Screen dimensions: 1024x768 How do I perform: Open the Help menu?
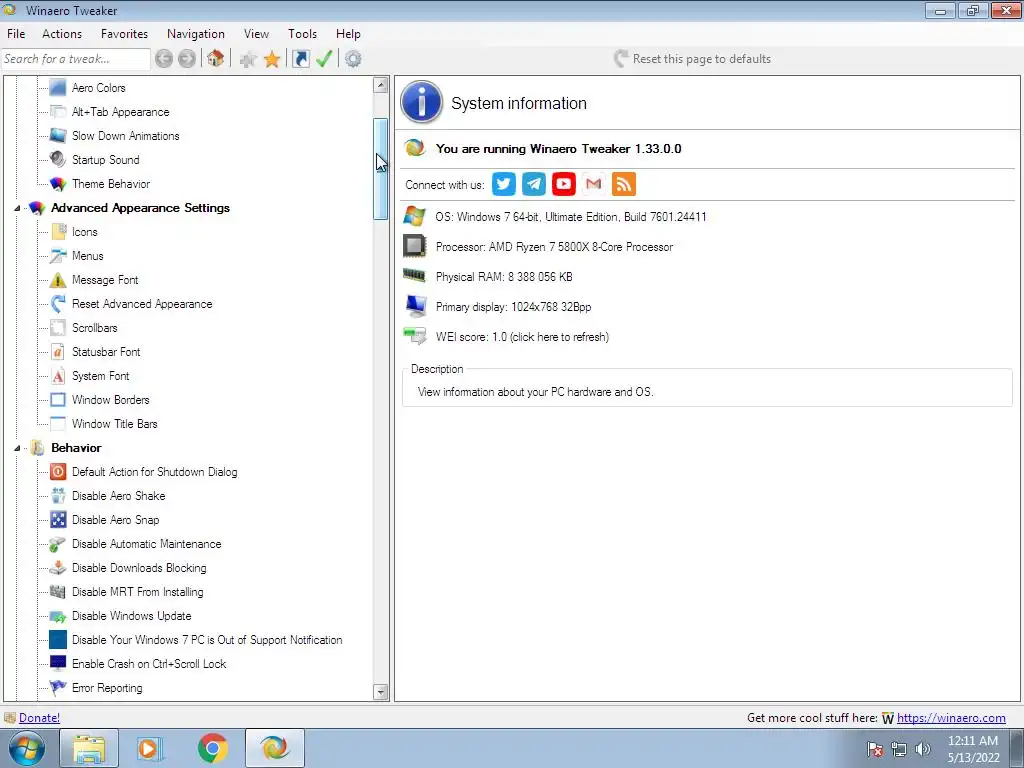pyautogui.click(x=348, y=34)
